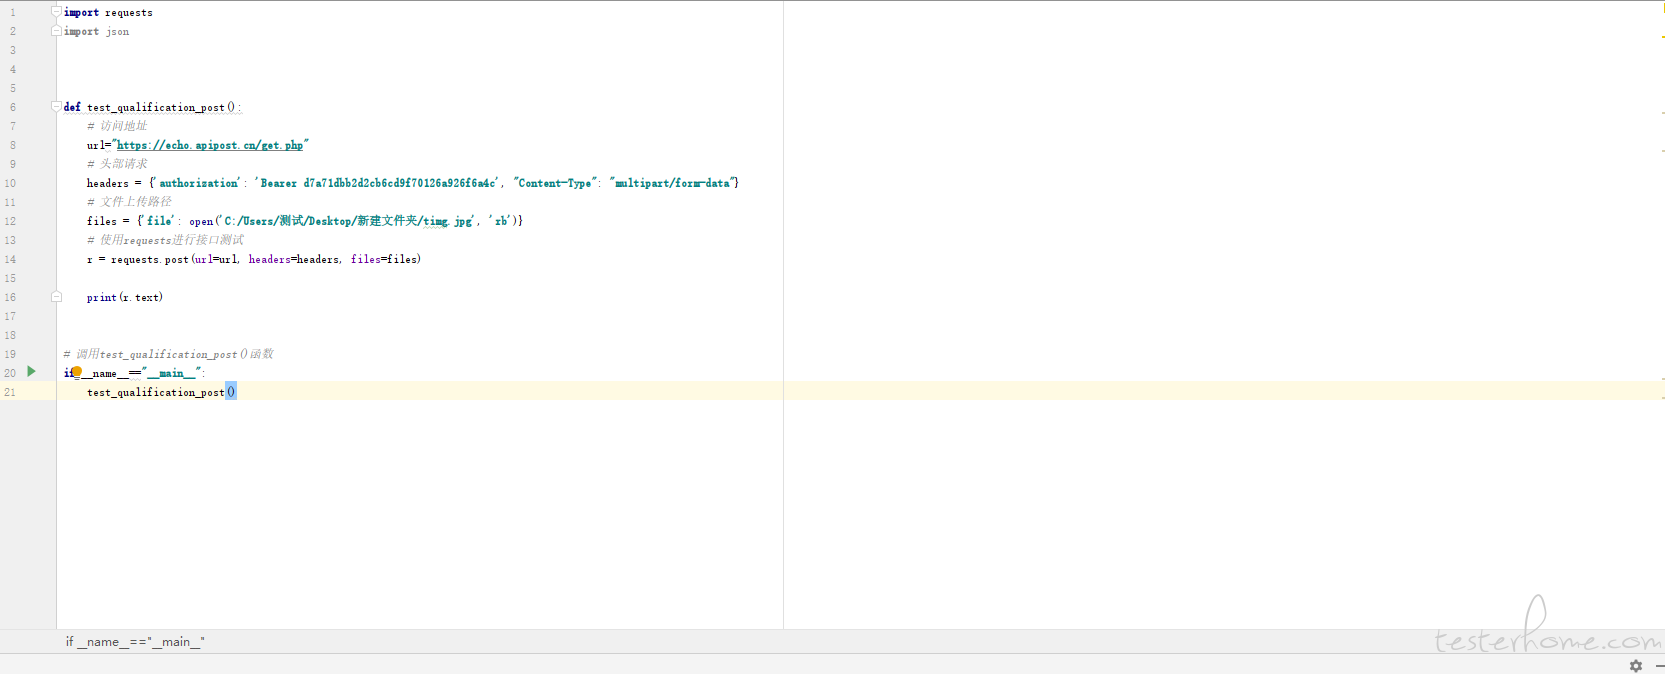Screen dimensions: 1665x674
Task: Toggle the fold marker beside 'import json'
Action: [x=56, y=31]
